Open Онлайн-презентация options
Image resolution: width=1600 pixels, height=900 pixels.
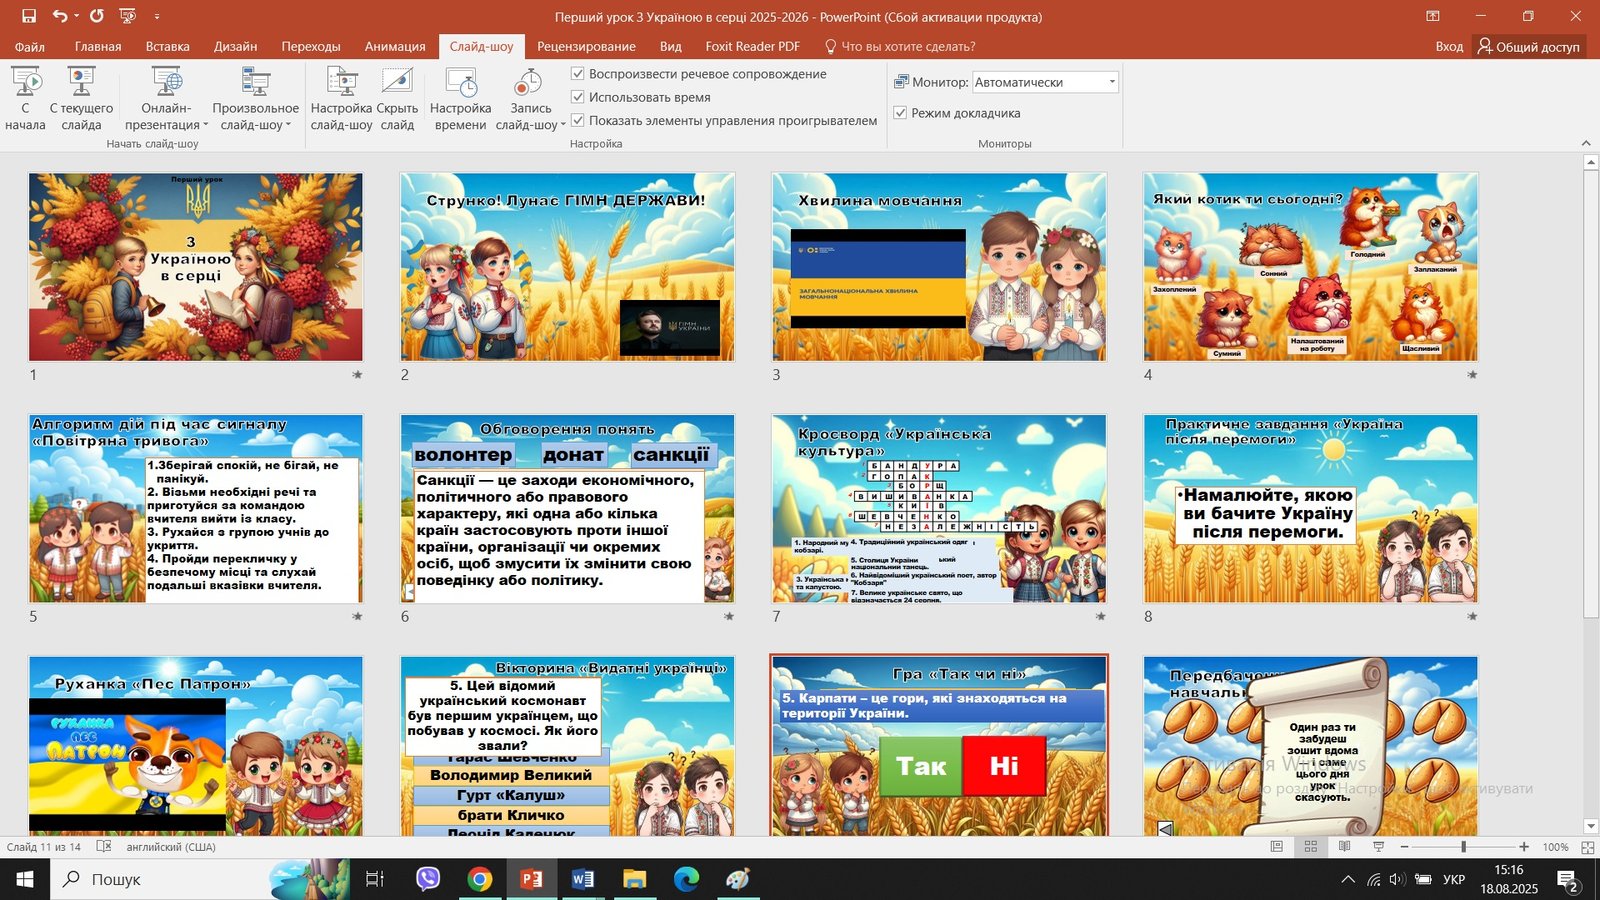[167, 98]
